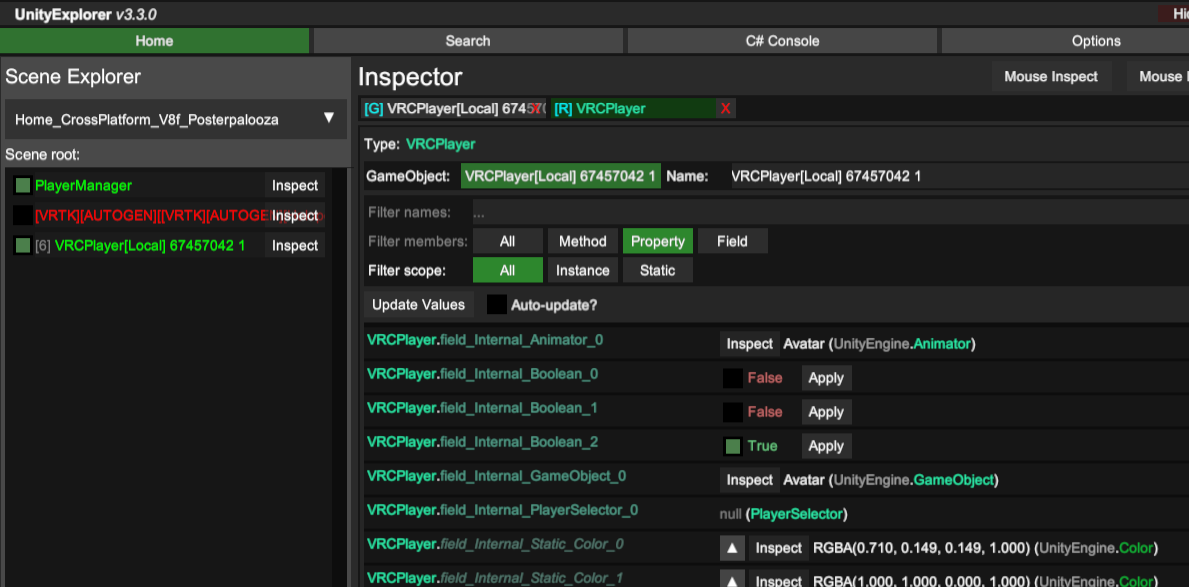Enable the Auto-update checkbox
1189x587 pixels.
point(495,304)
